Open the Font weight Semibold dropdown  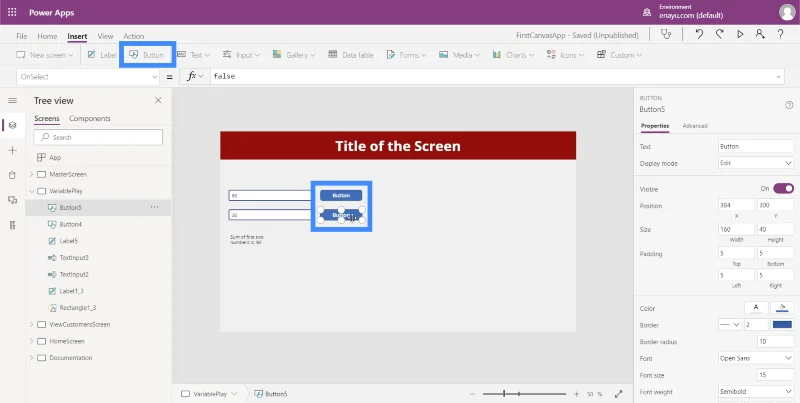[x=756, y=392]
